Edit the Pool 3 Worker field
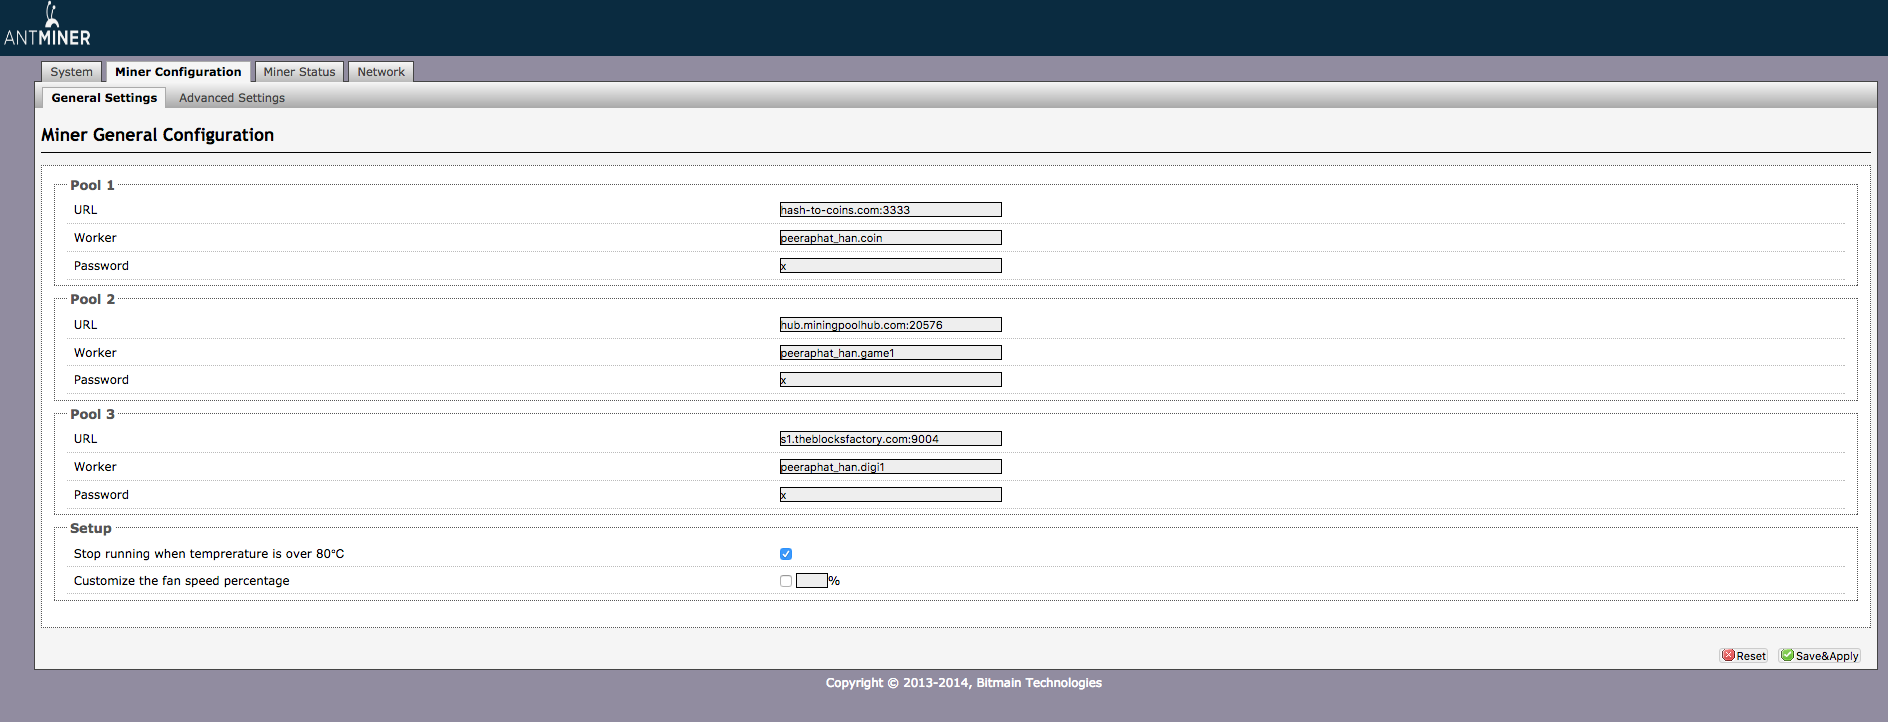This screenshot has width=1888, height=722. (890, 467)
